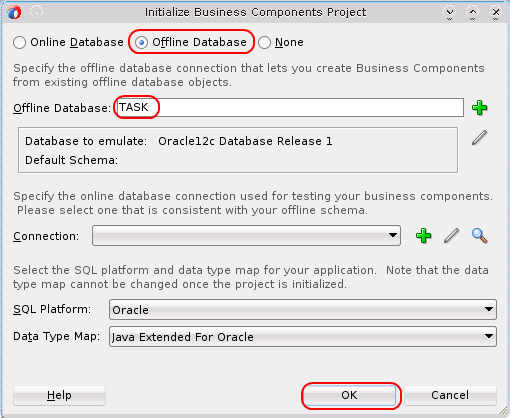Screen dimensions: 510x418
Task: Click the Offline Database text field
Action: point(290,107)
